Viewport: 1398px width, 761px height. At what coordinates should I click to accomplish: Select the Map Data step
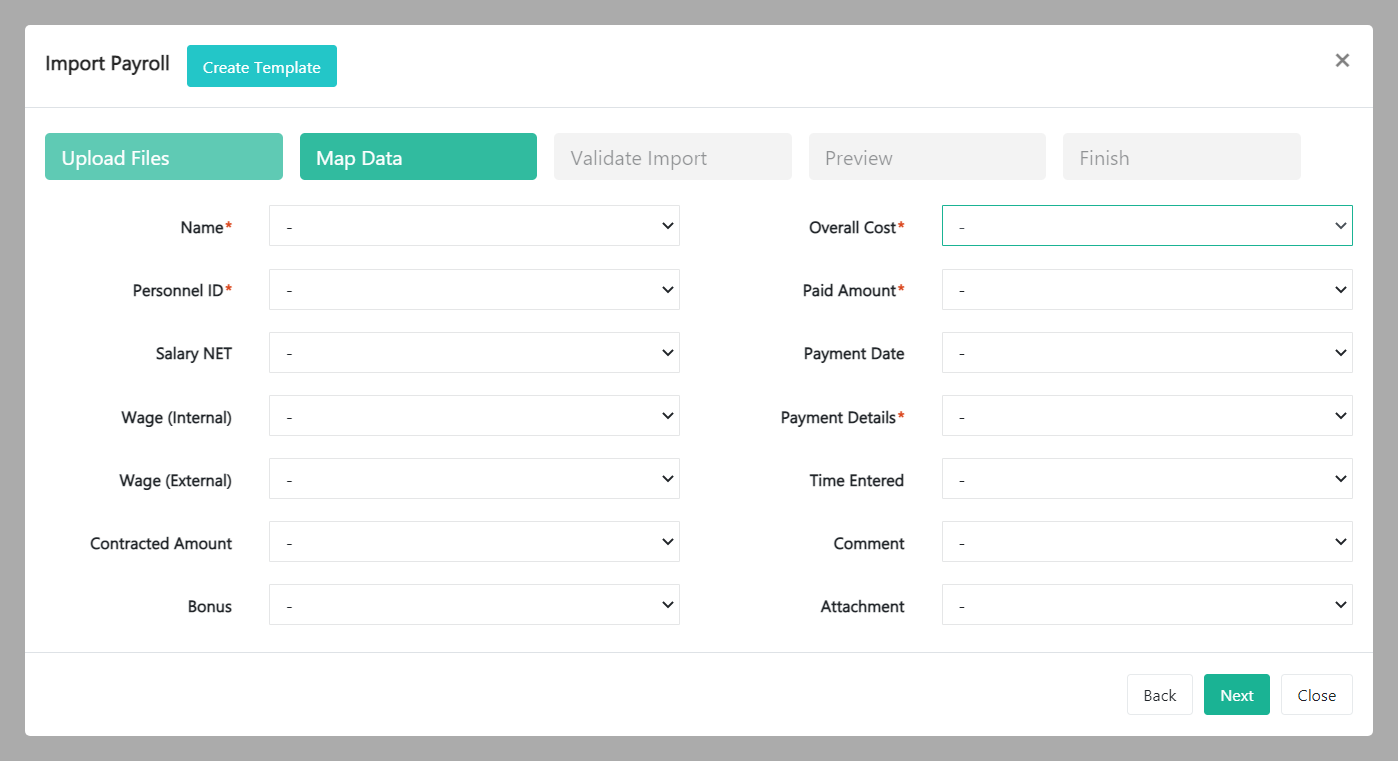[418, 156]
